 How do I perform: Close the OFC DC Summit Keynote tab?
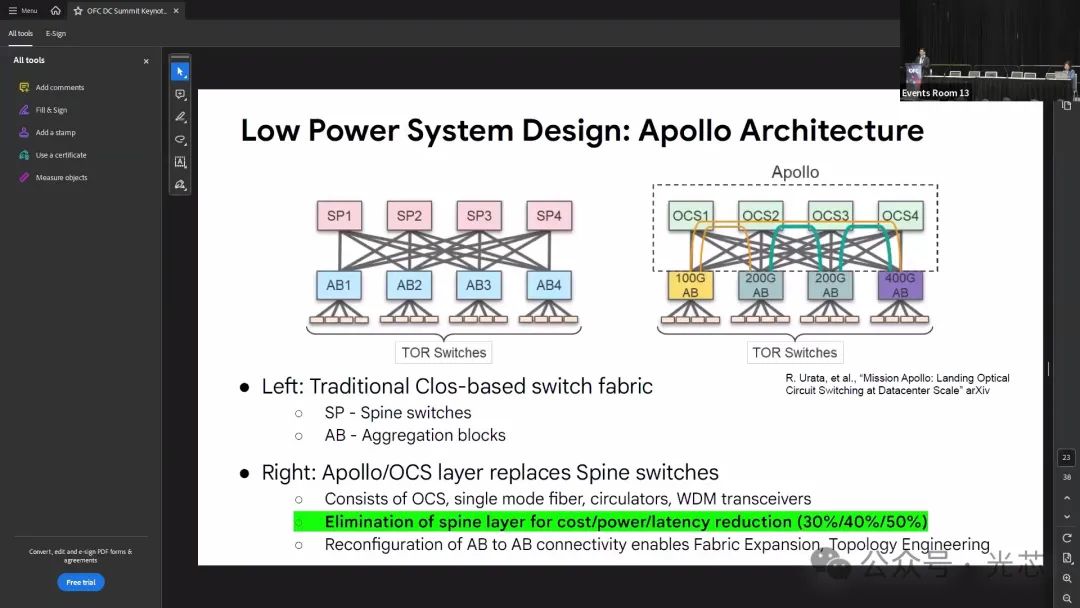point(176,11)
